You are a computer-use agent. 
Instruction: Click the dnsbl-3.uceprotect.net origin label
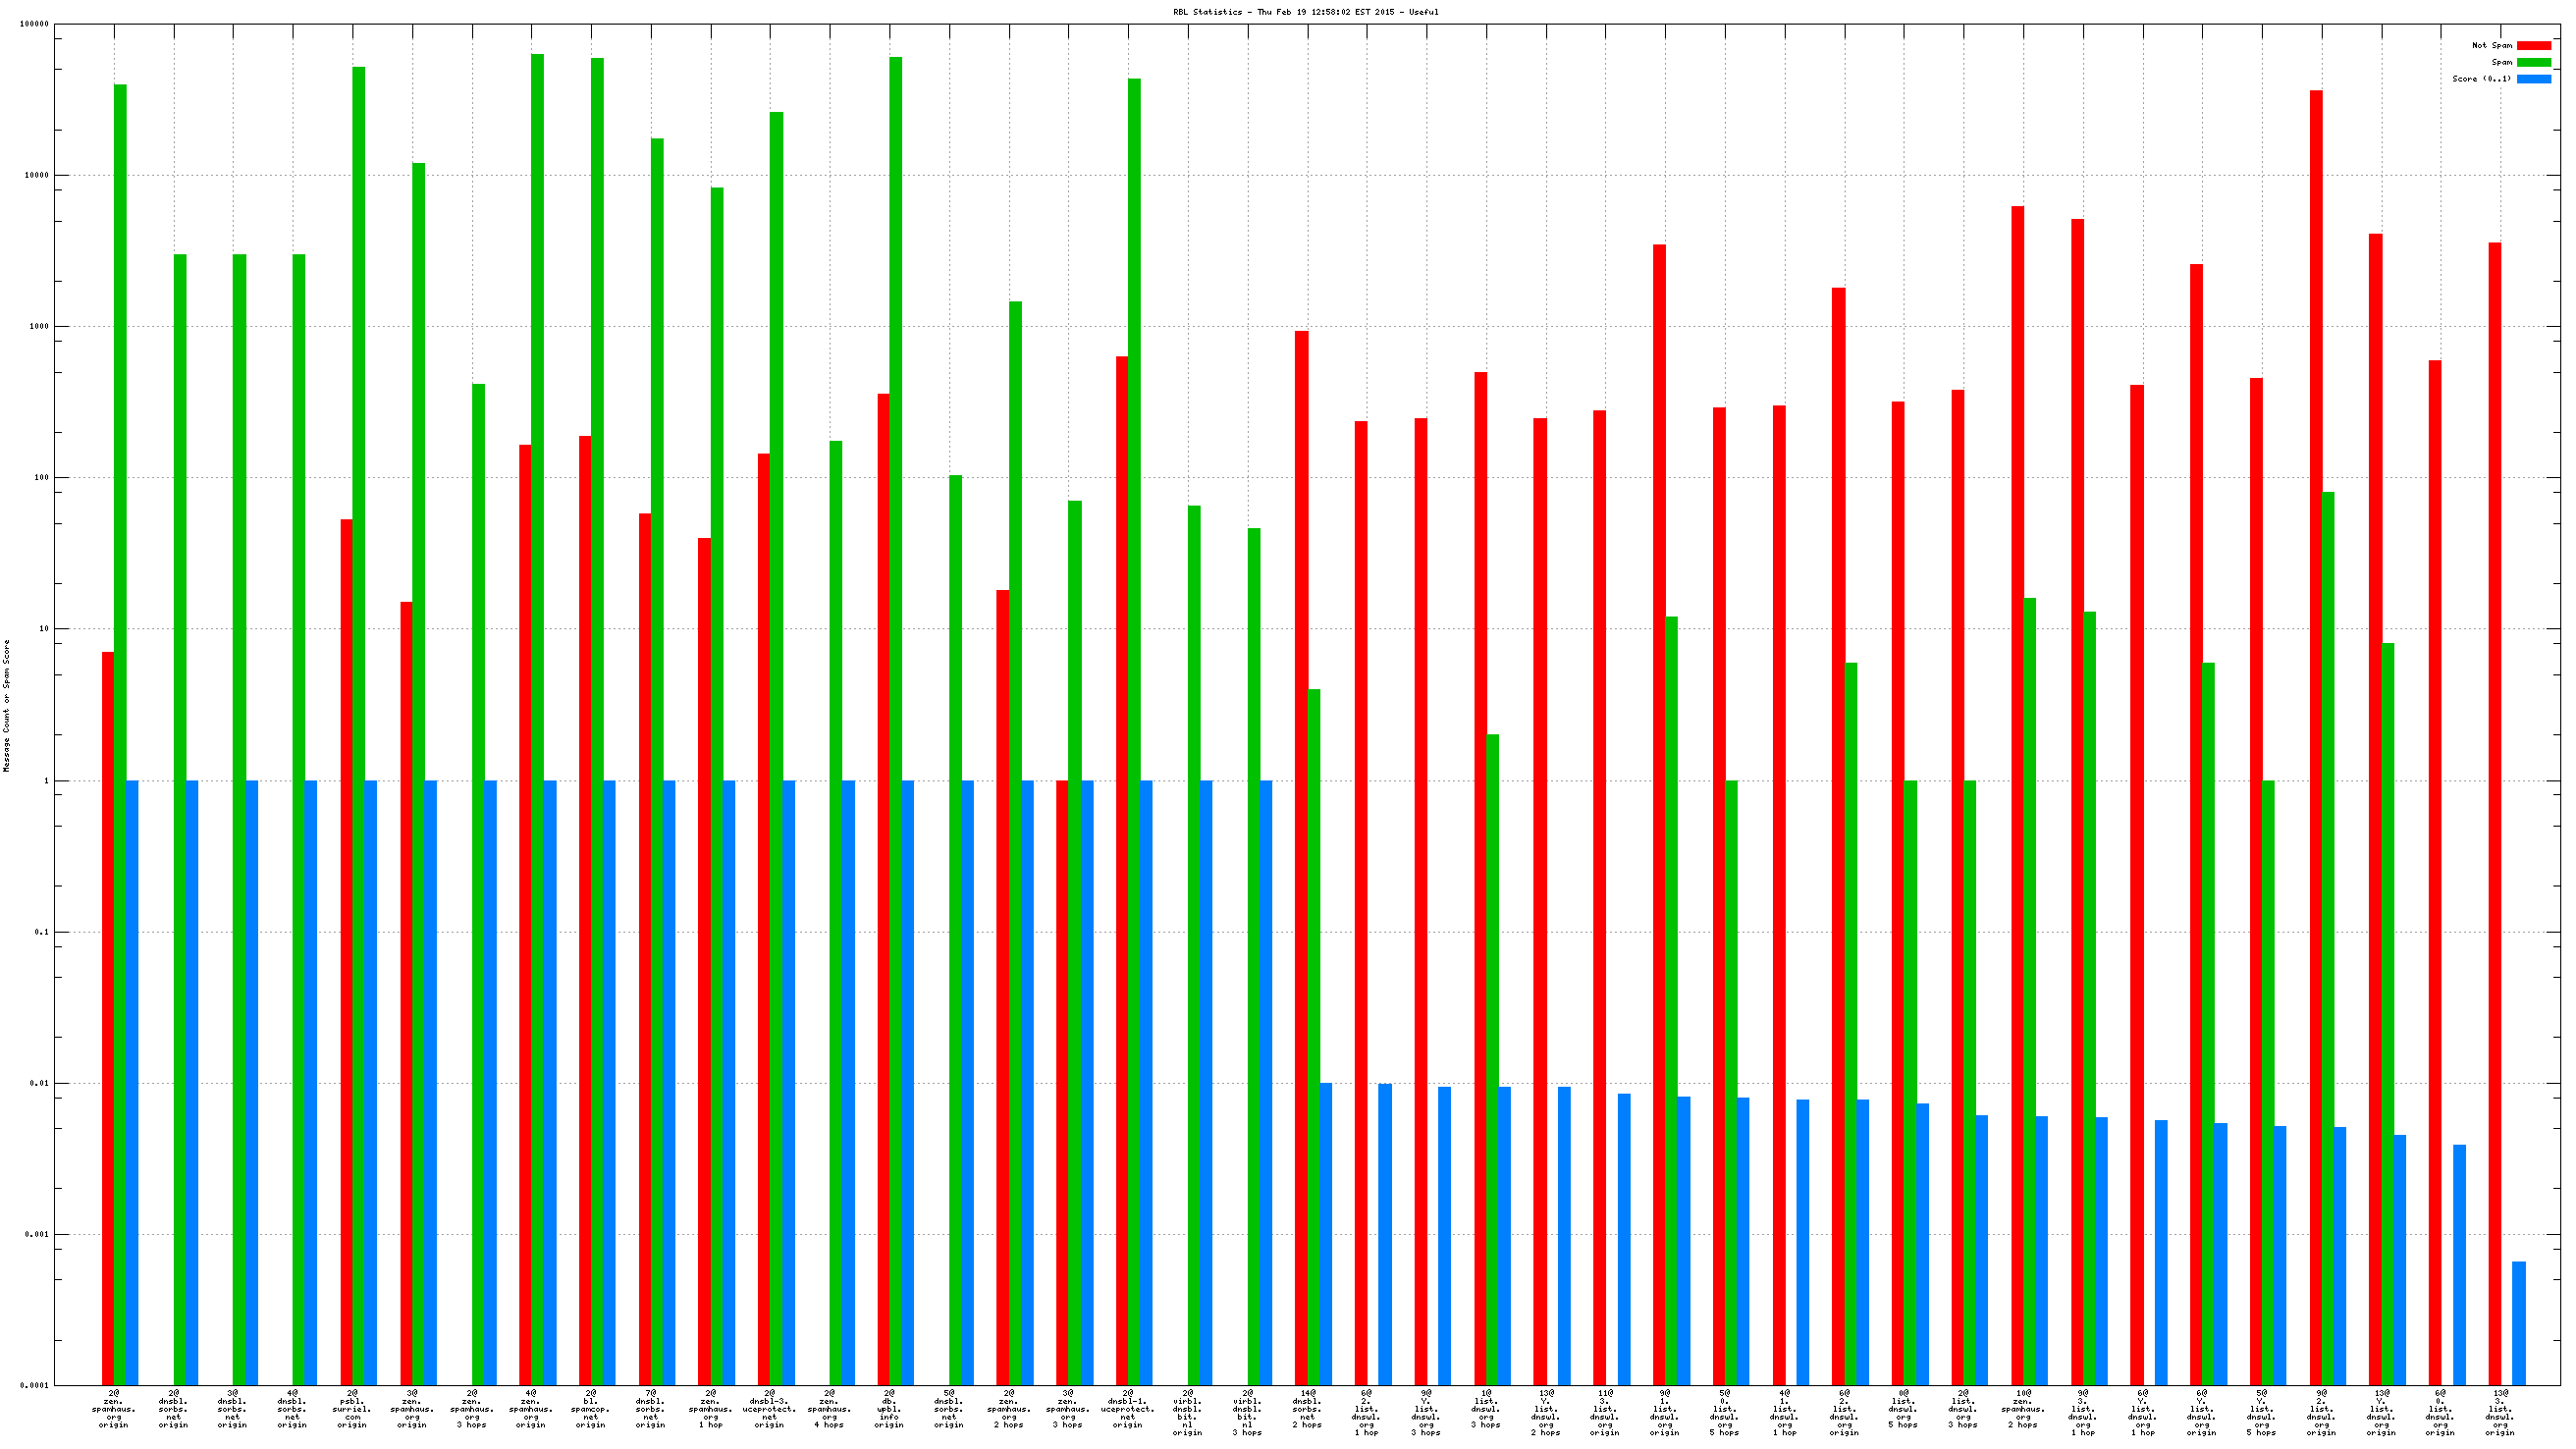pos(769,1409)
